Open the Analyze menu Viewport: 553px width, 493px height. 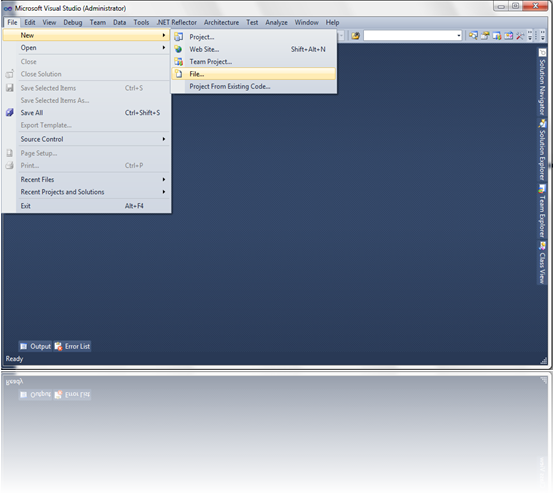pyautogui.click(x=276, y=22)
